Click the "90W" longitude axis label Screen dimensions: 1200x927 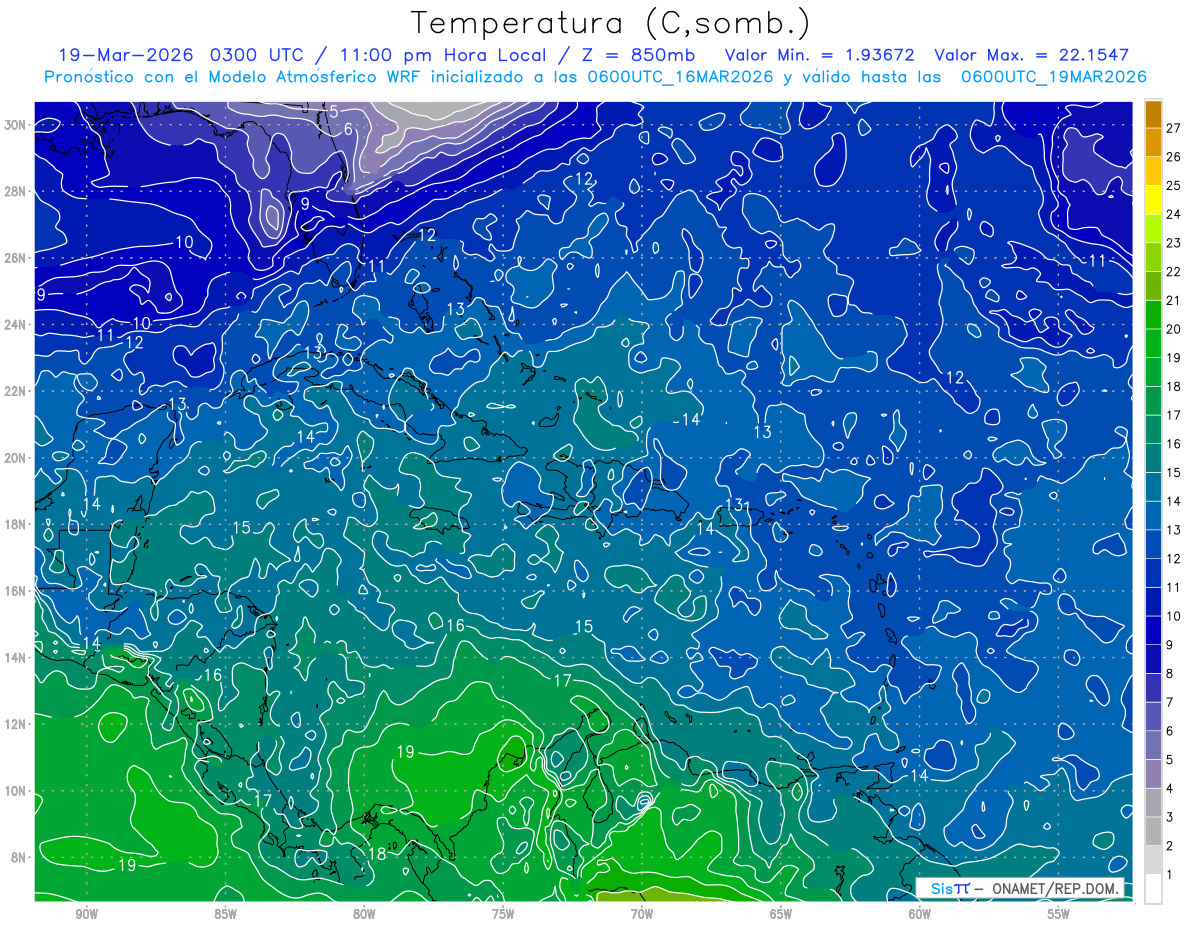87,914
